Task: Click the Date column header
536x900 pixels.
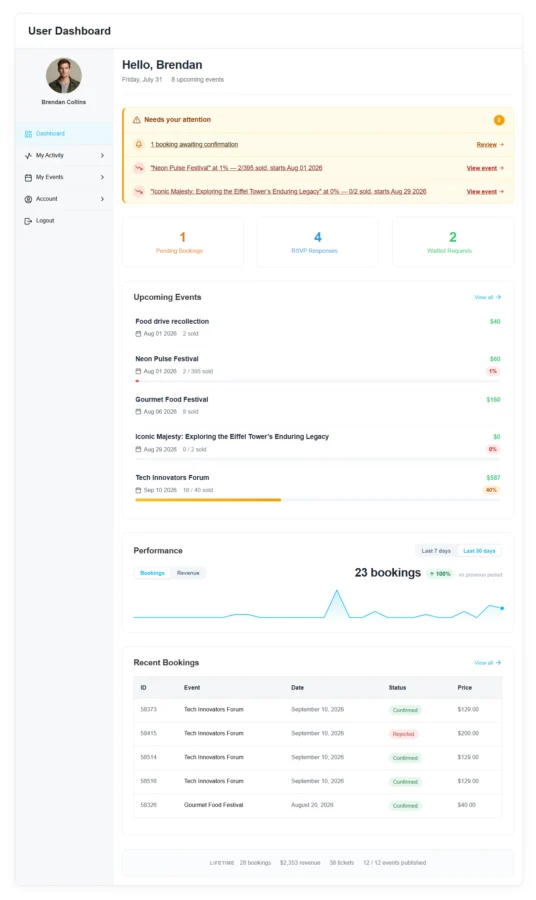Action: 297,688
